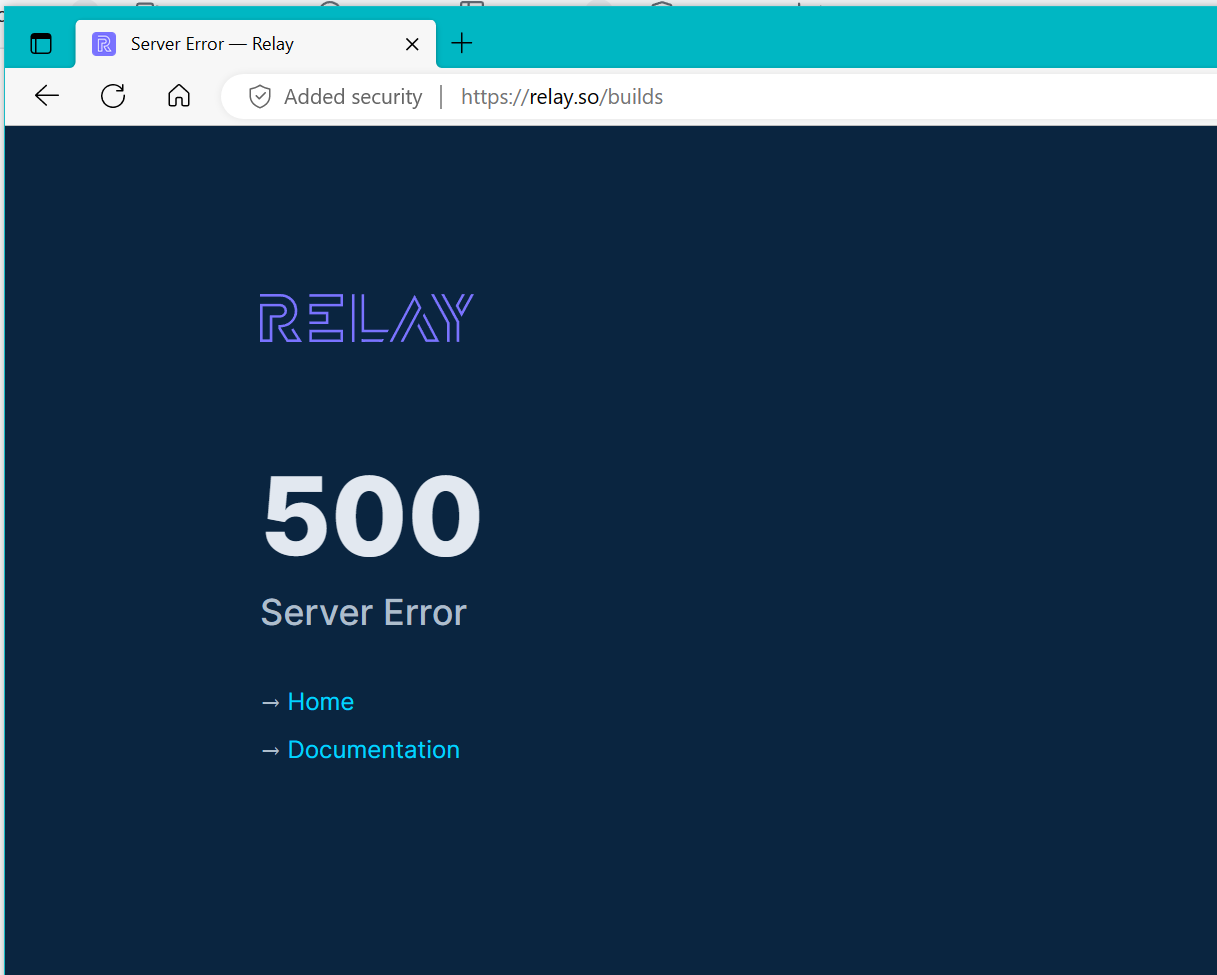Click the arrow glyph before Home

(271, 702)
